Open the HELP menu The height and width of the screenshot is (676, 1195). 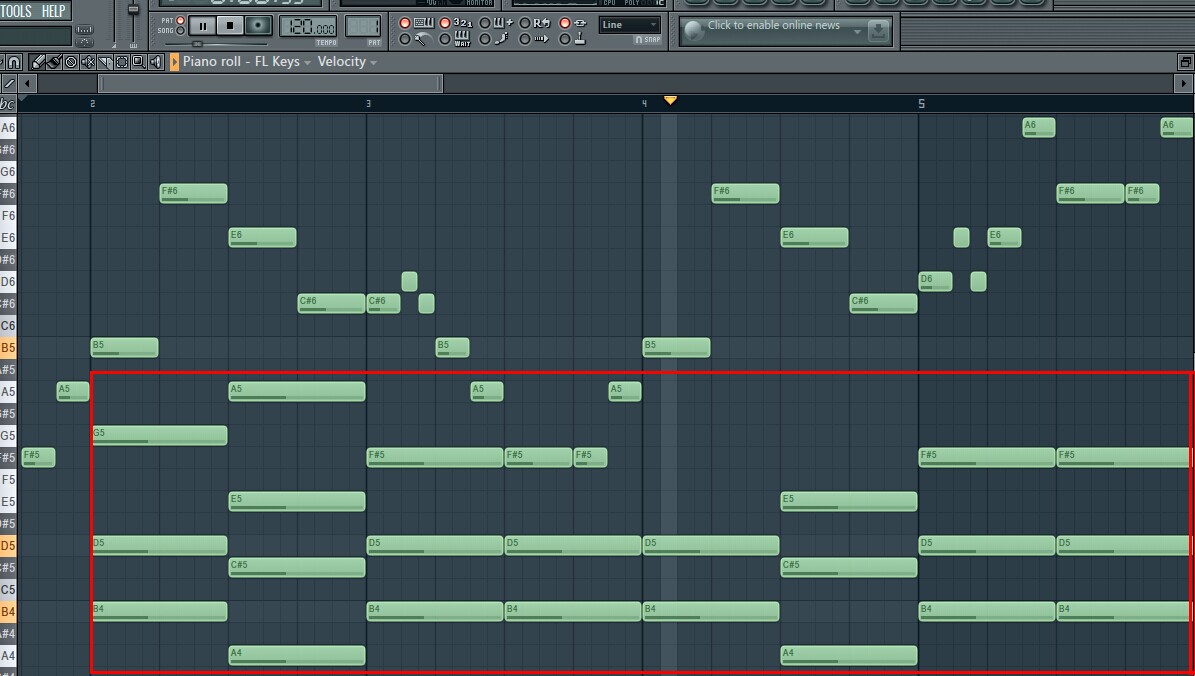53,11
